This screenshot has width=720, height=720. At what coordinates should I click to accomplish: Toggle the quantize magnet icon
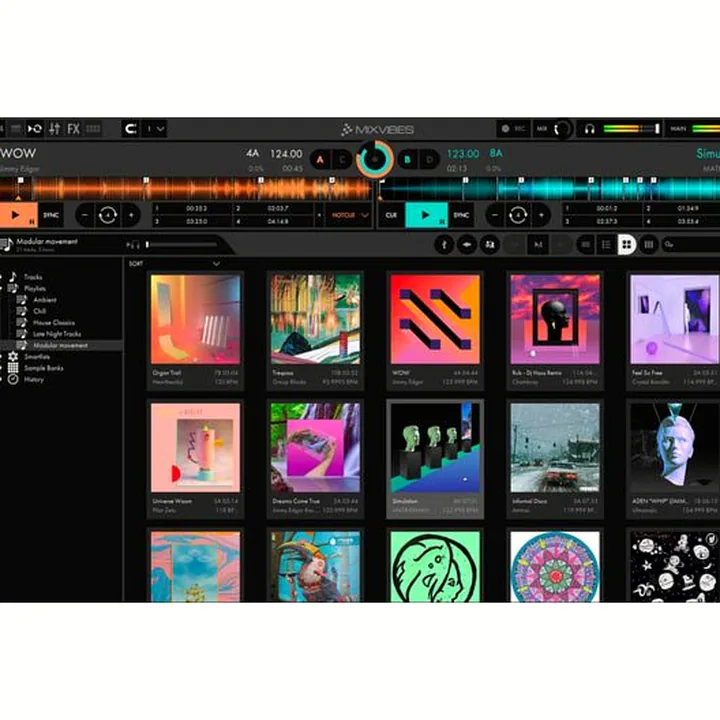tap(131, 129)
